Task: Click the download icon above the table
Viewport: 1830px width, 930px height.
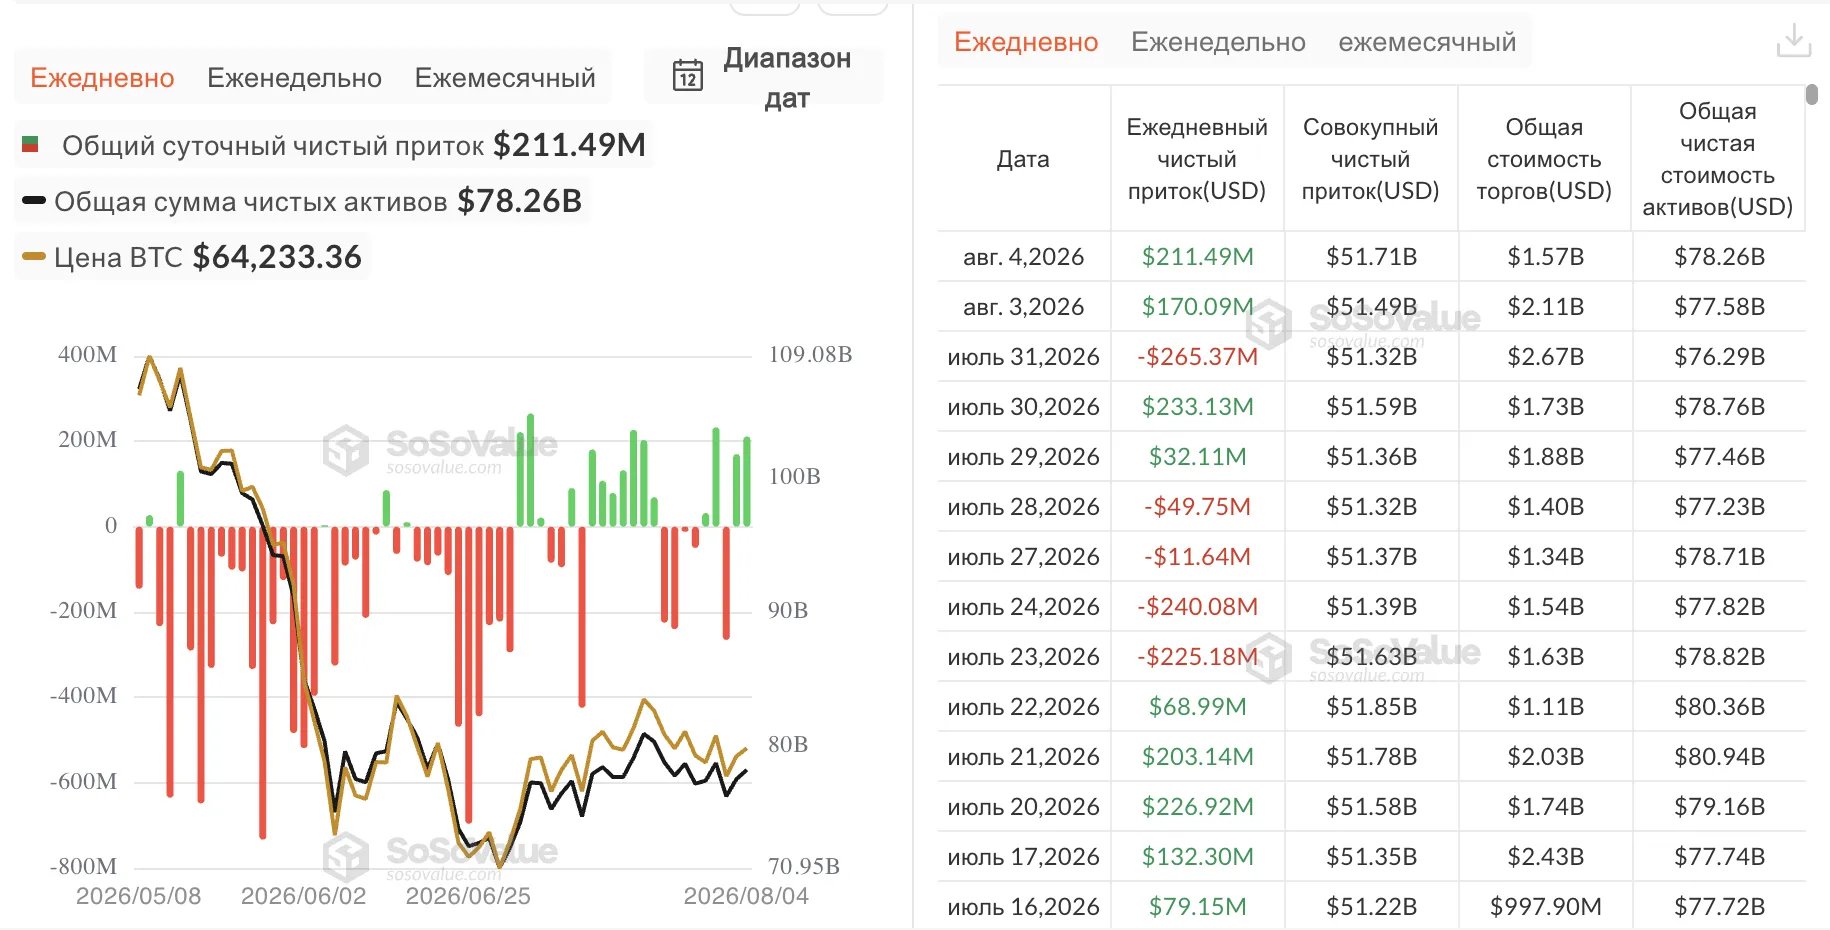Action: click(1793, 40)
